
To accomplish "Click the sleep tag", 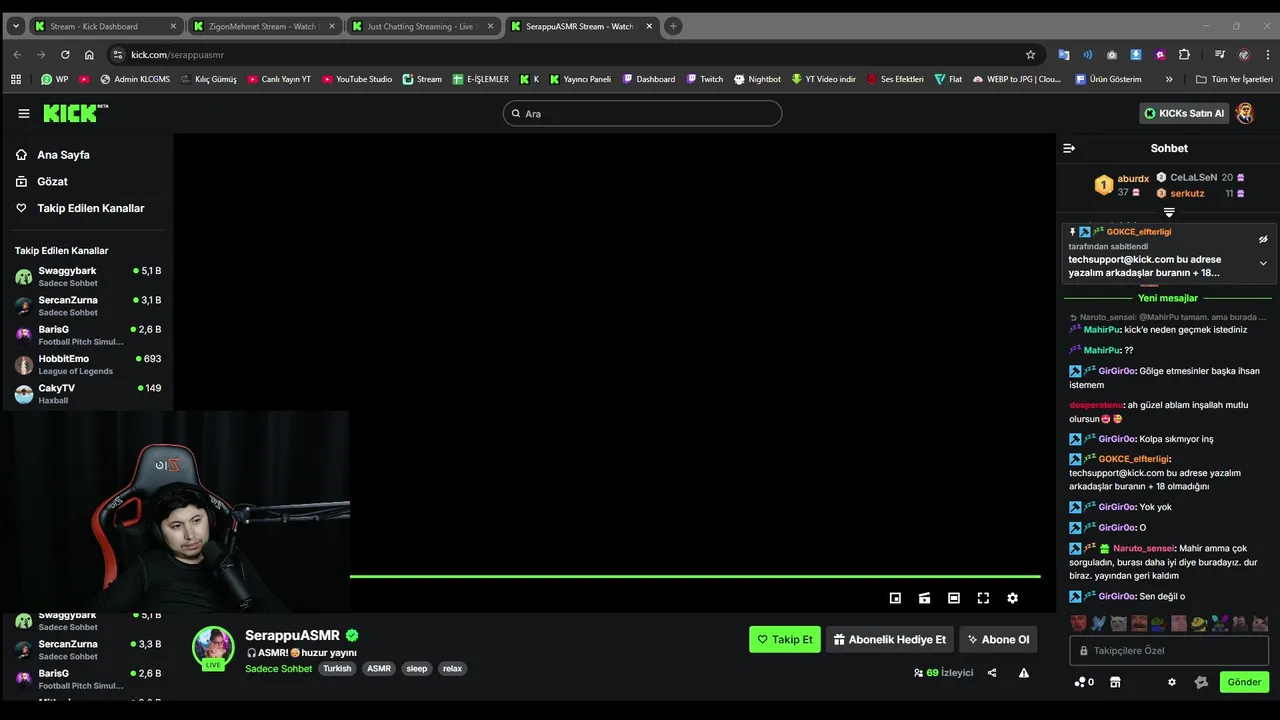I will click(417, 669).
